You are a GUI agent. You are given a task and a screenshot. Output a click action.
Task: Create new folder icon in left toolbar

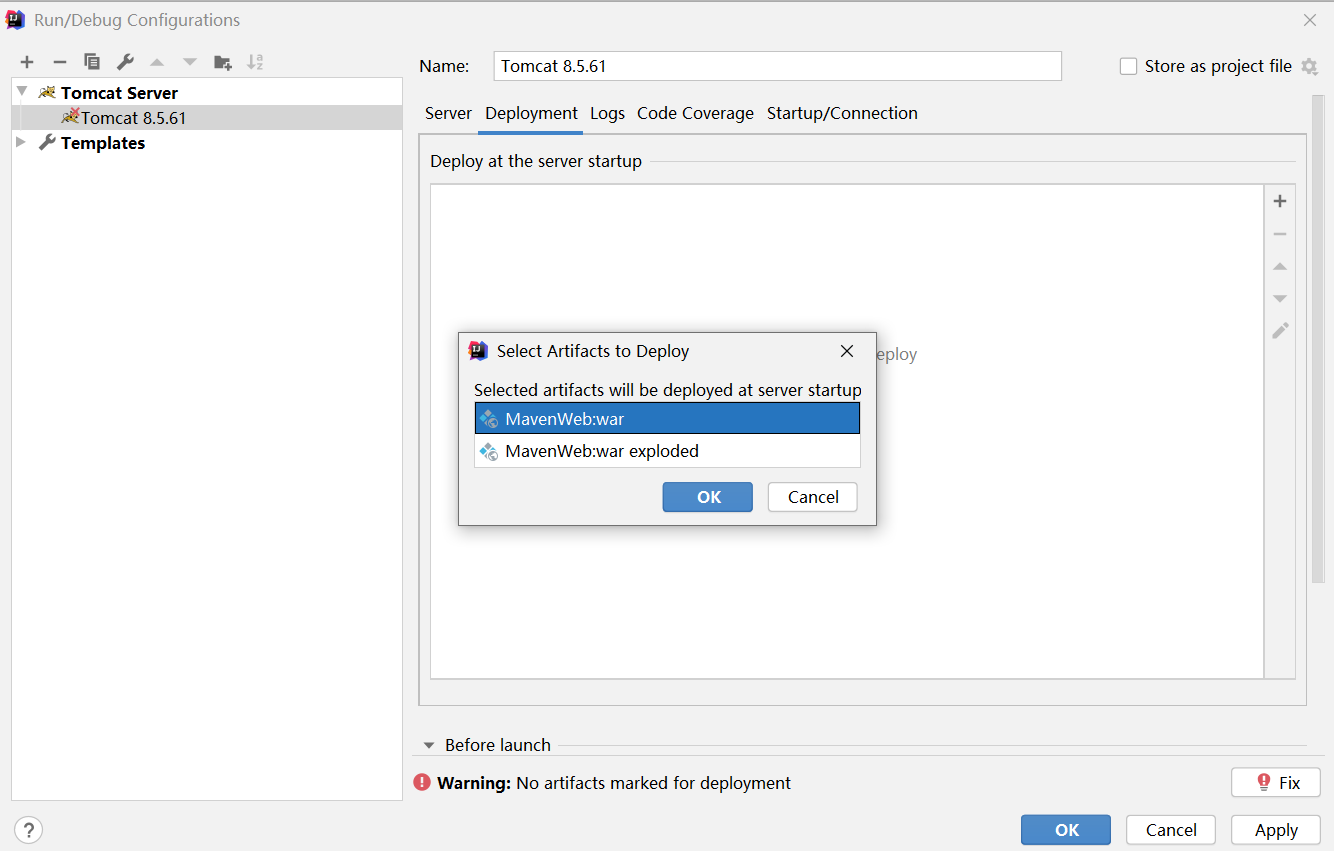[223, 62]
